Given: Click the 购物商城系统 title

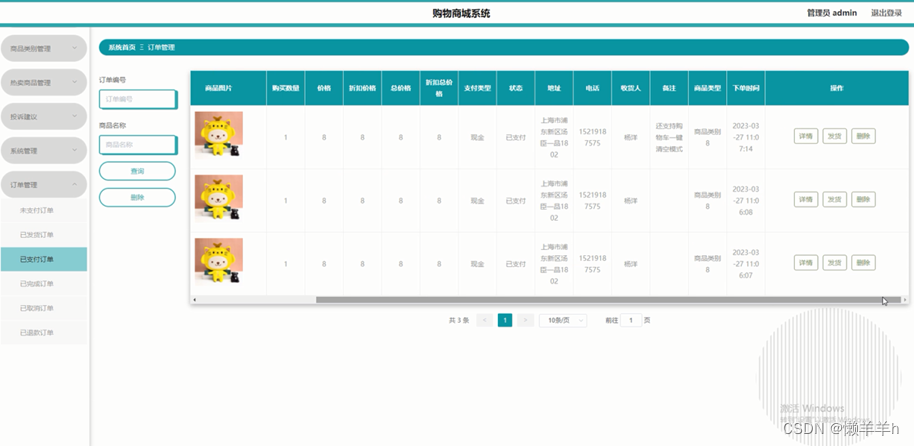Looking at the screenshot, I should [x=461, y=13].
